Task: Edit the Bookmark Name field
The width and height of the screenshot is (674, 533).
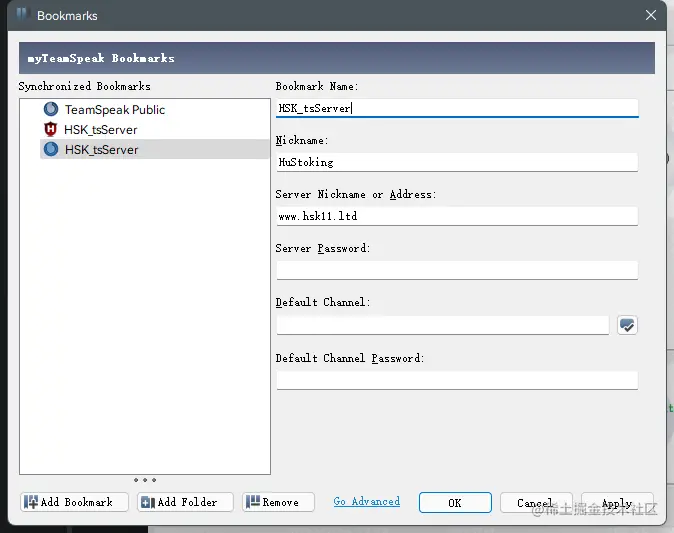Action: pos(457,108)
